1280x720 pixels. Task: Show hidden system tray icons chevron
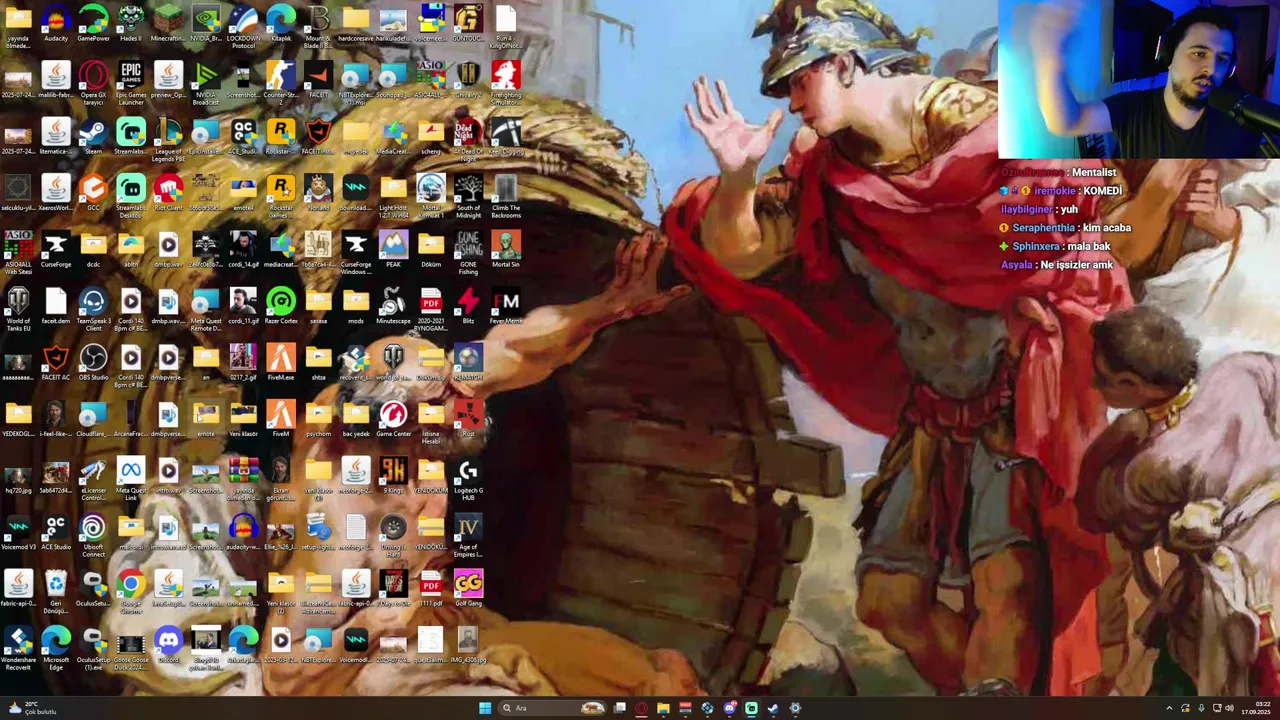[x=1169, y=708]
